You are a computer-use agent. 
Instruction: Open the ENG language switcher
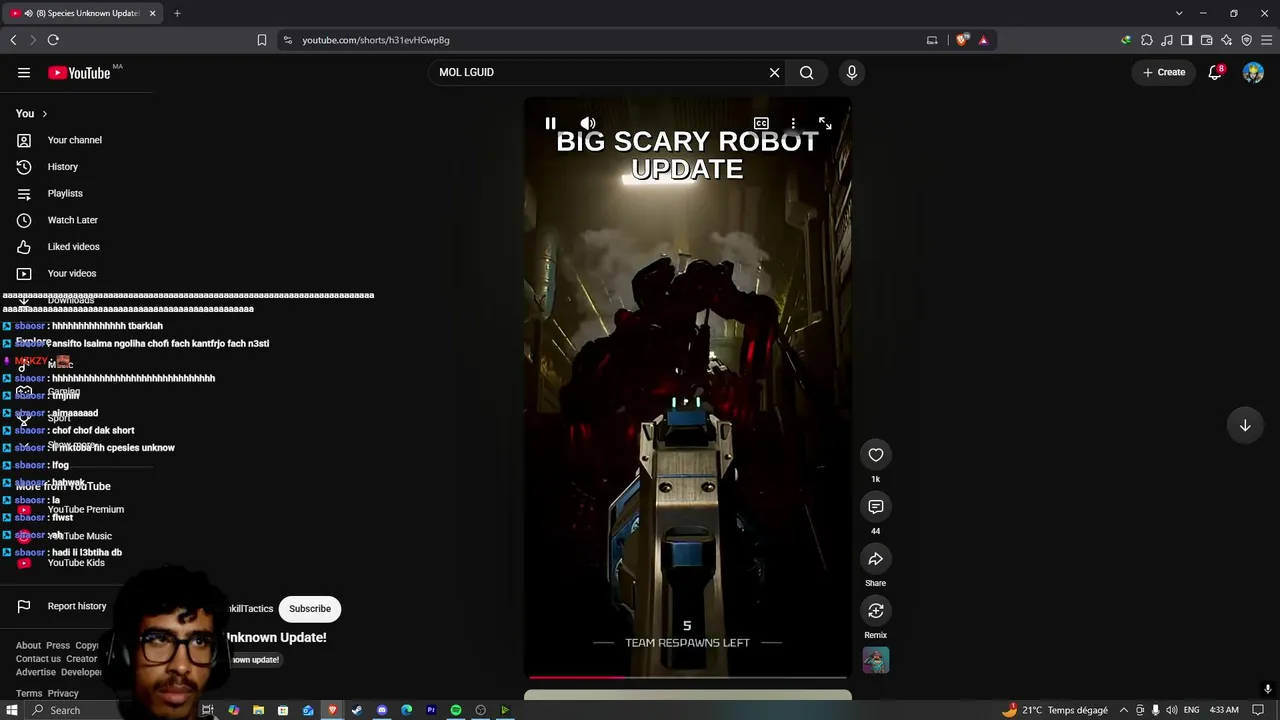coord(1191,710)
